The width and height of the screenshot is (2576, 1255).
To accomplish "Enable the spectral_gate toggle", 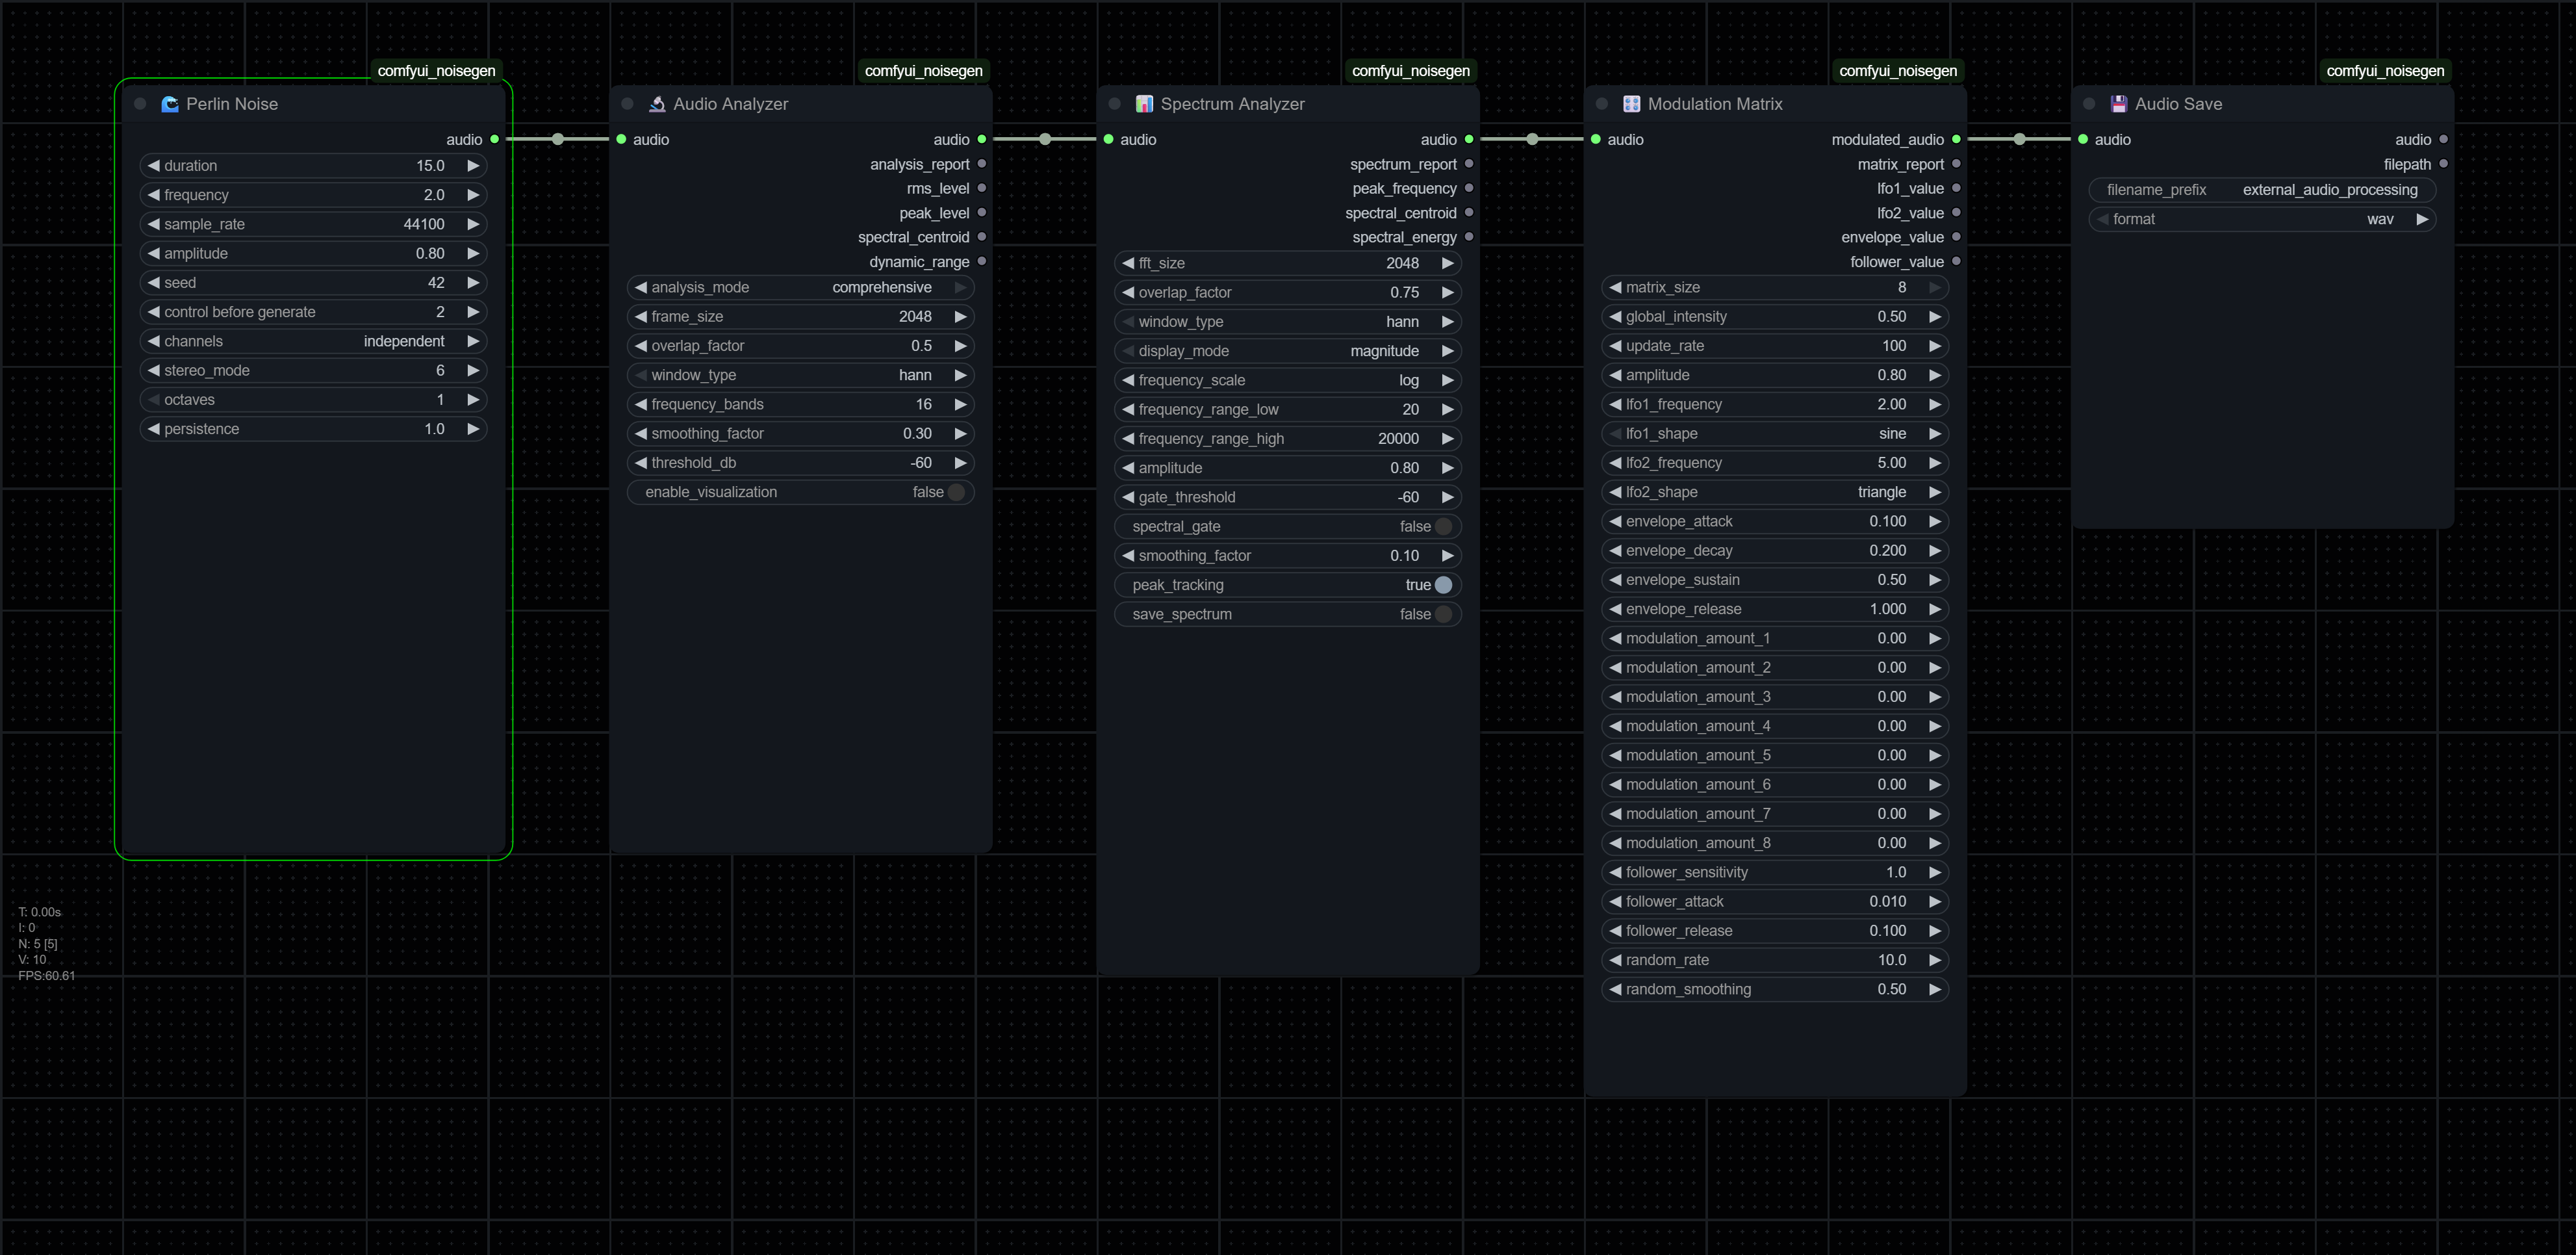I will [1443, 526].
